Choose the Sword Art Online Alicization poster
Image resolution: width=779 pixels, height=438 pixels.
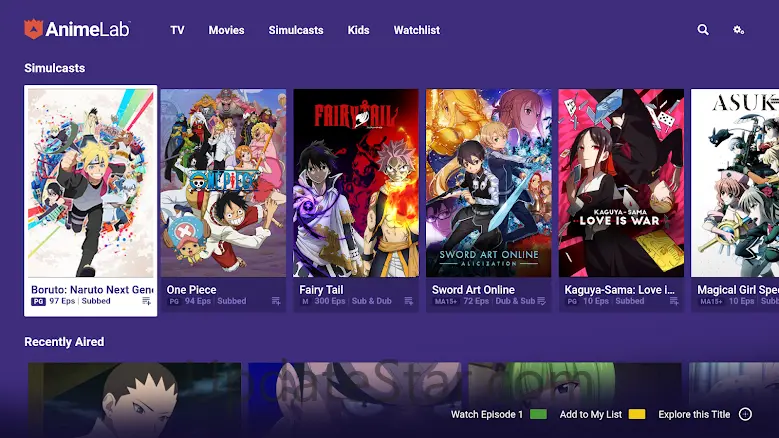point(489,183)
